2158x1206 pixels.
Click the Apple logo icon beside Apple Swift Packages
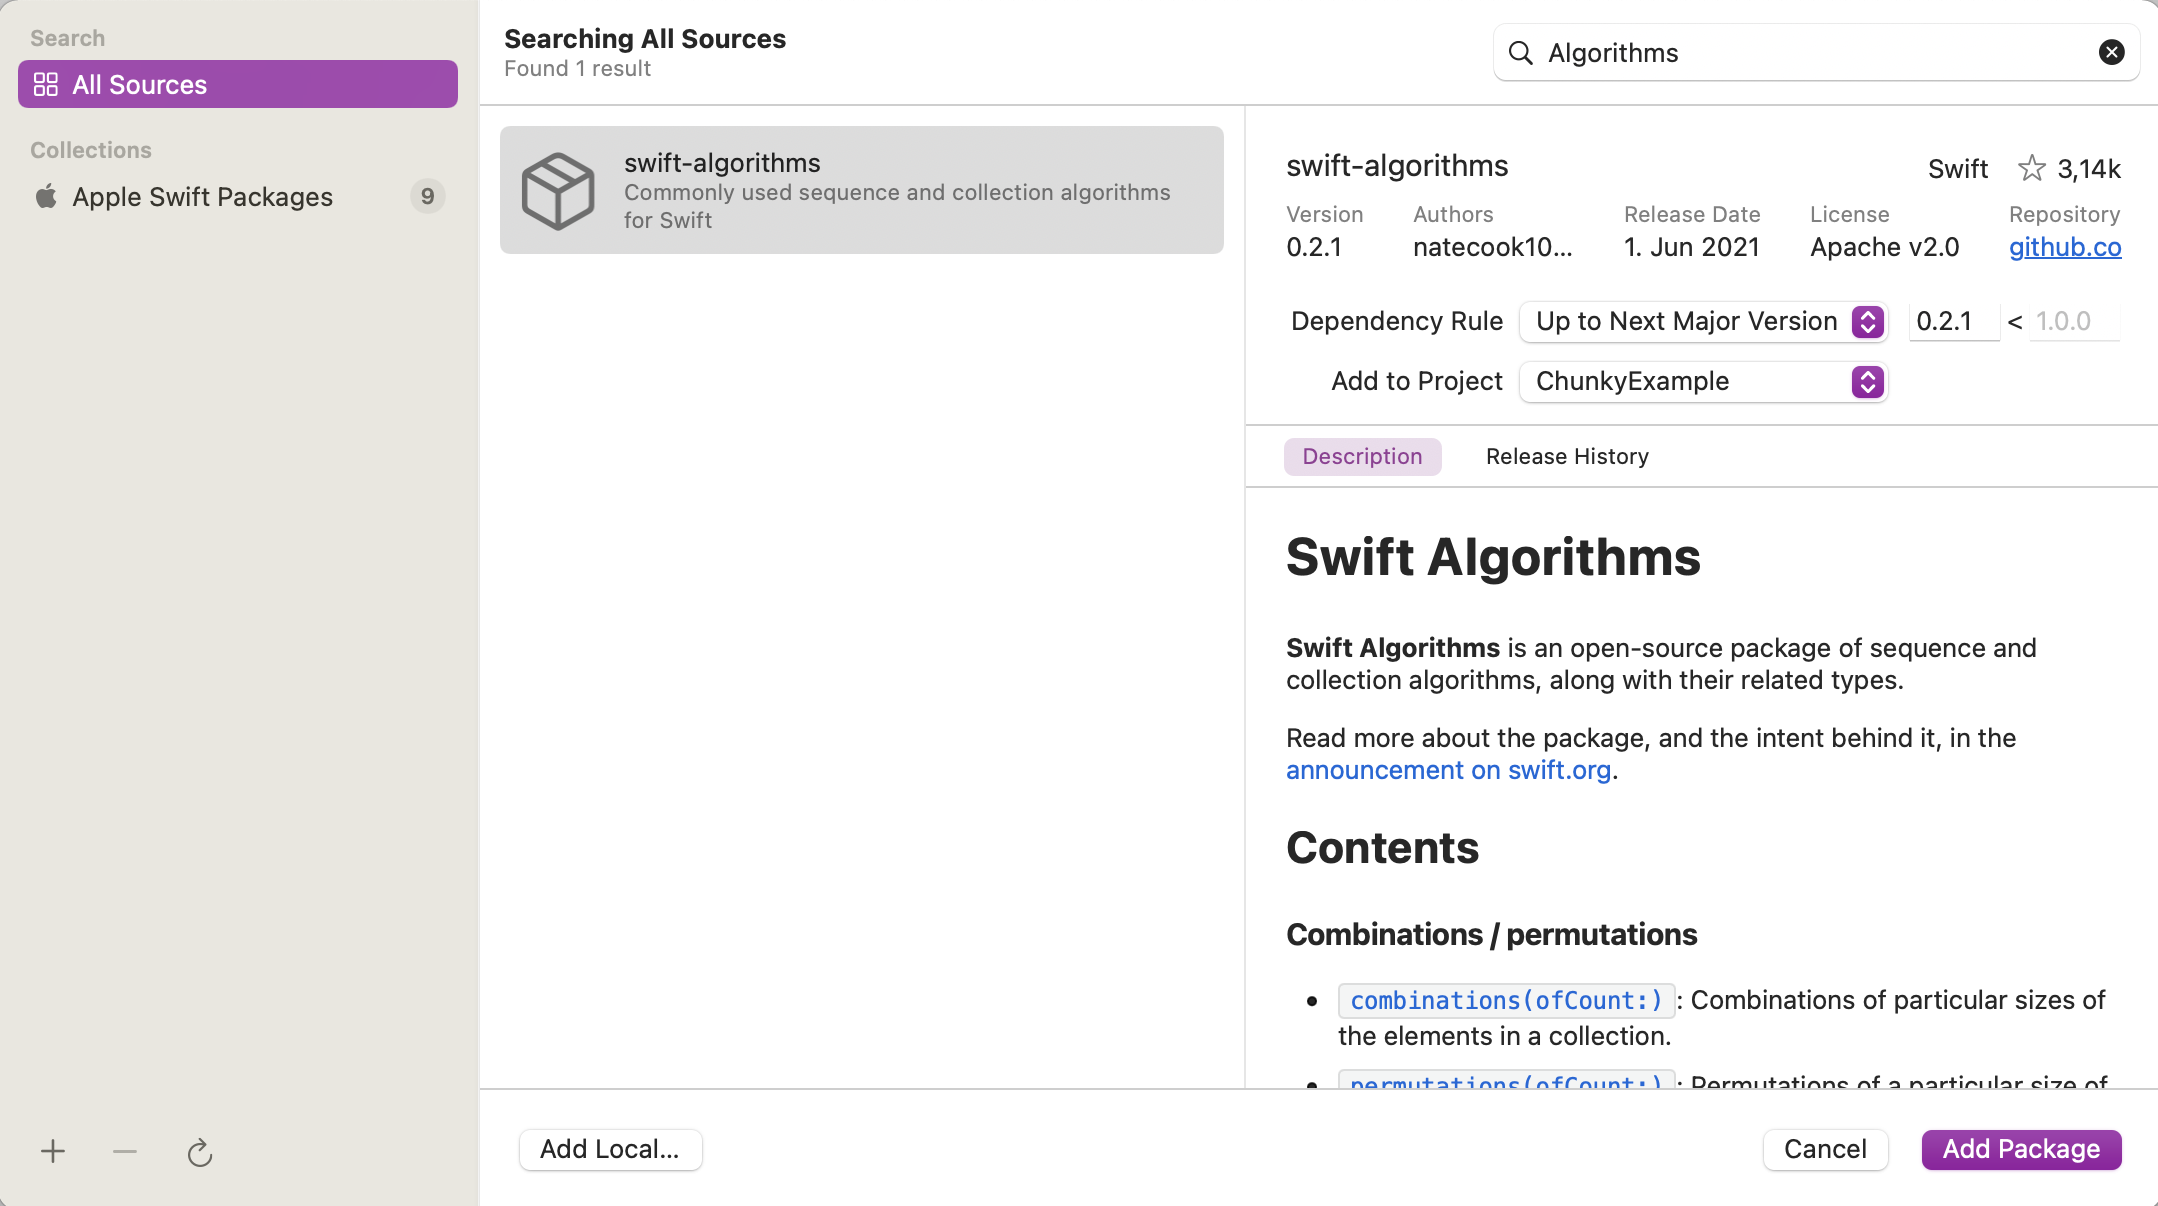[x=46, y=196]
